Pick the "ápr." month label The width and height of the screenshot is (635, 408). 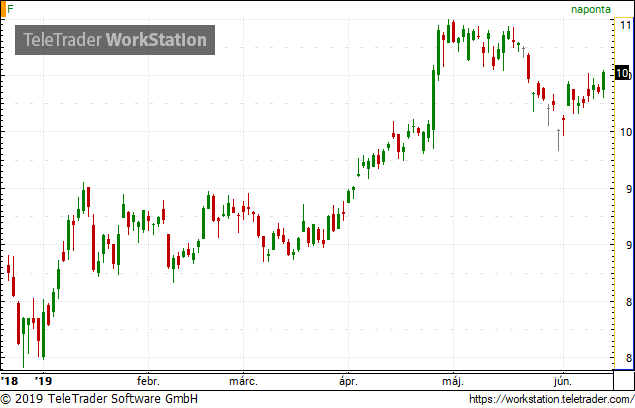(348, 382)
